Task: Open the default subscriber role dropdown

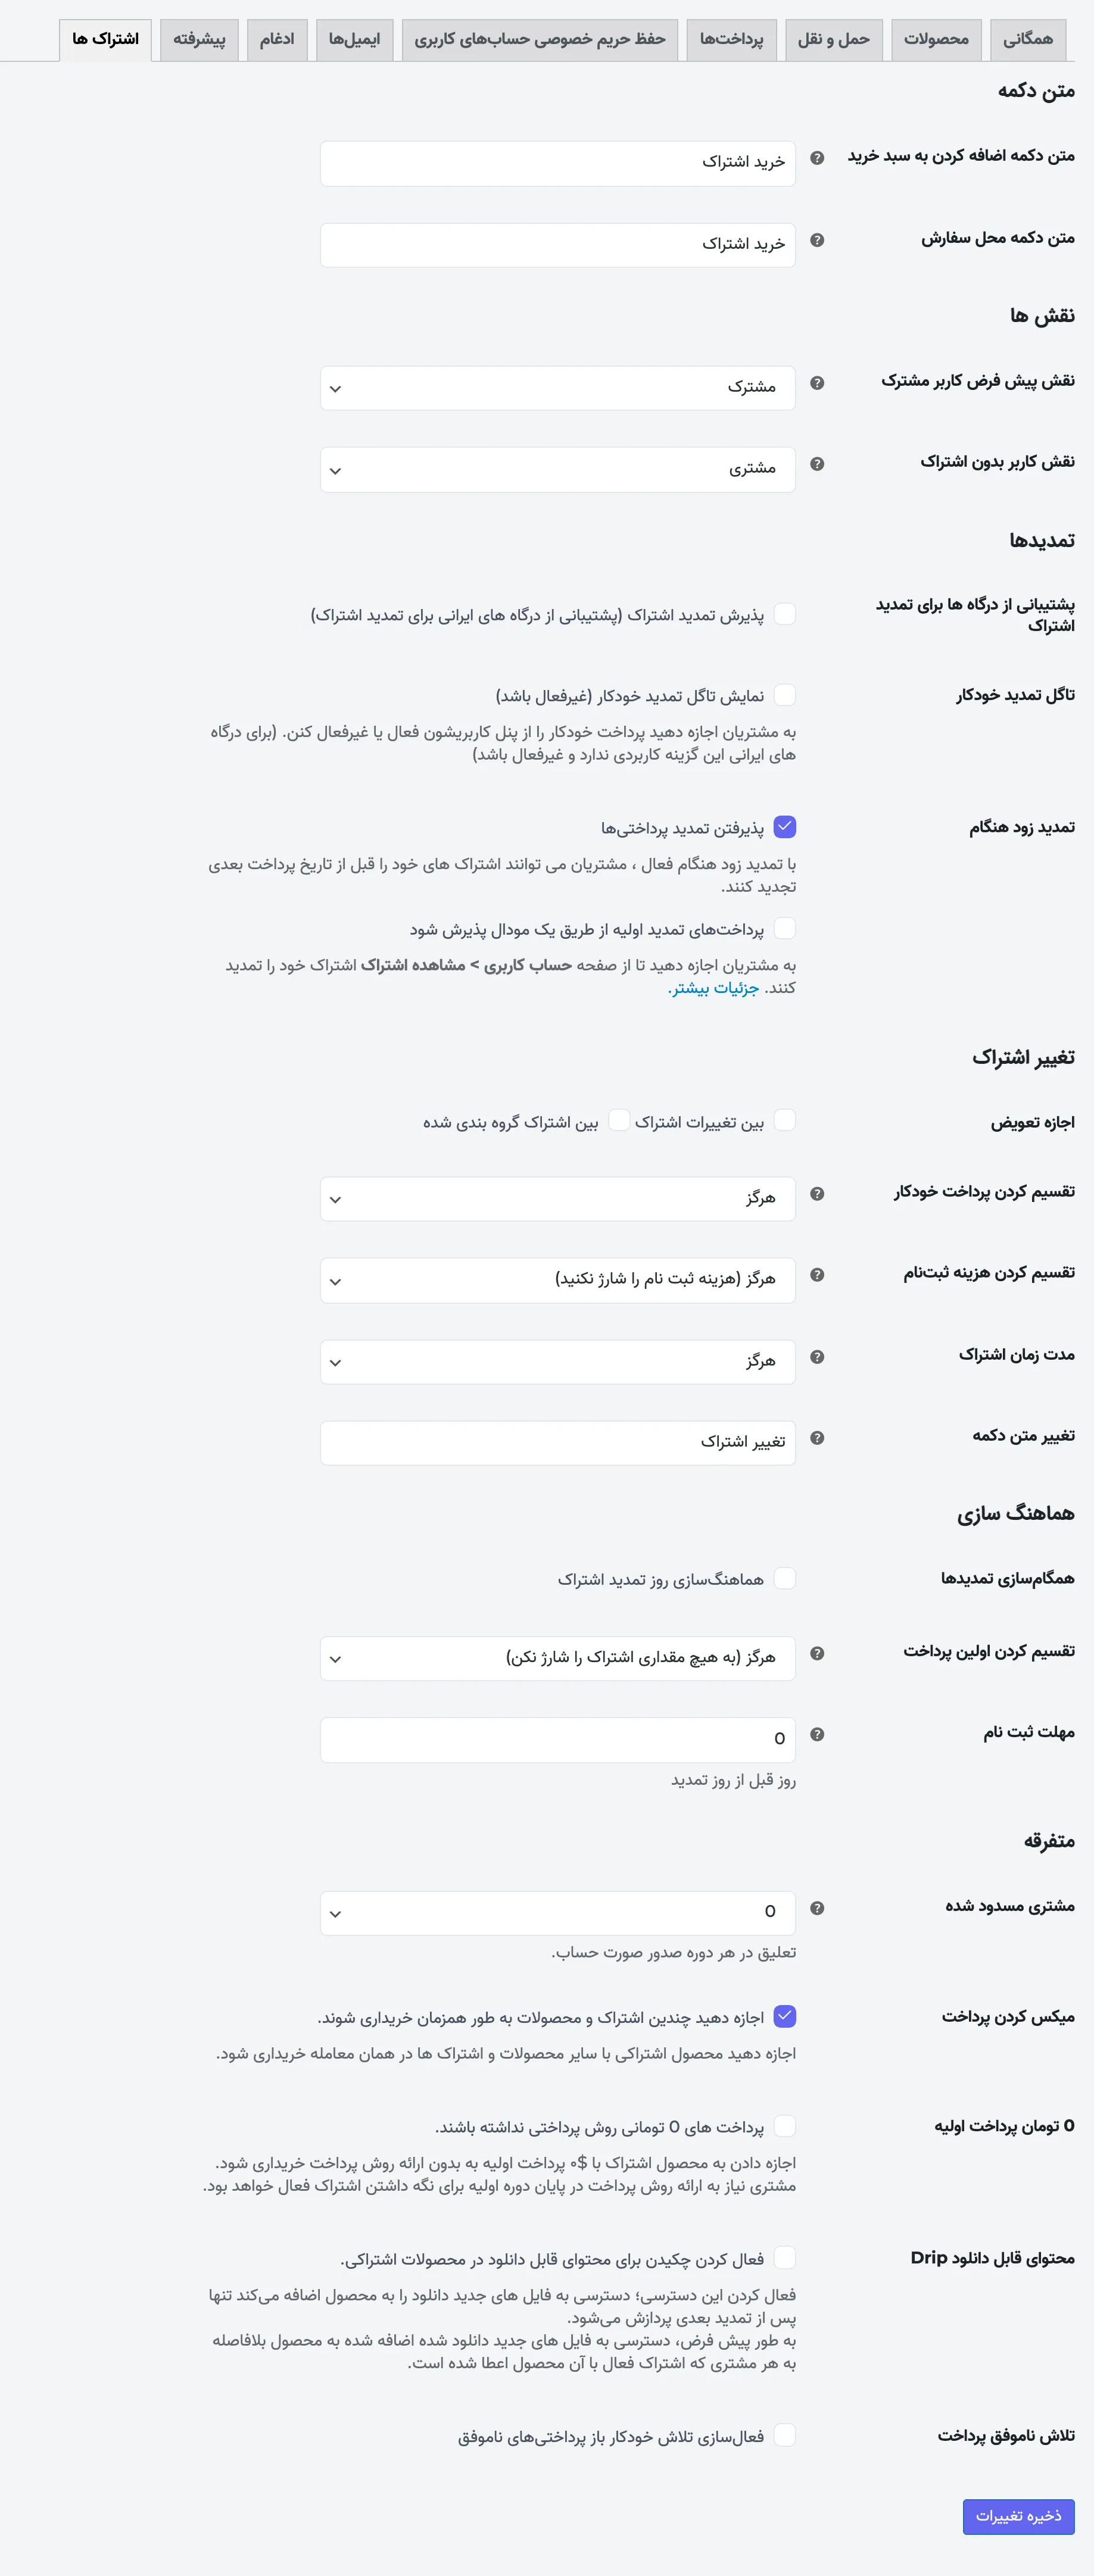Action: [558, 388]
